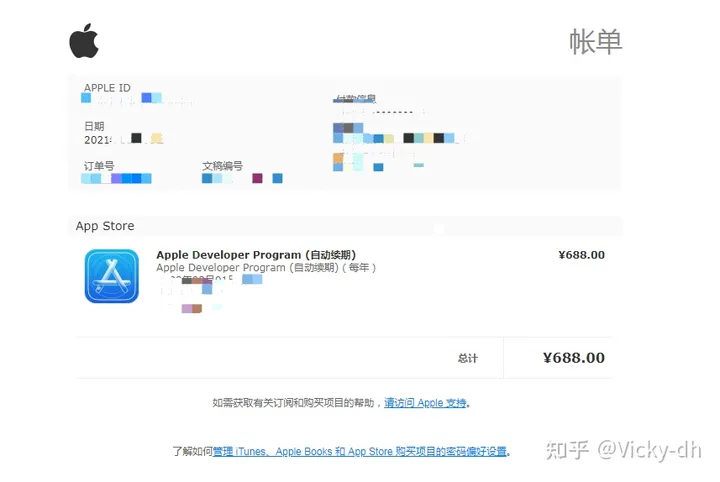Click the bold Apple Developer Program (自动续期) title
The height and width of the screenshot is (482, 720).
click(255, 255)
